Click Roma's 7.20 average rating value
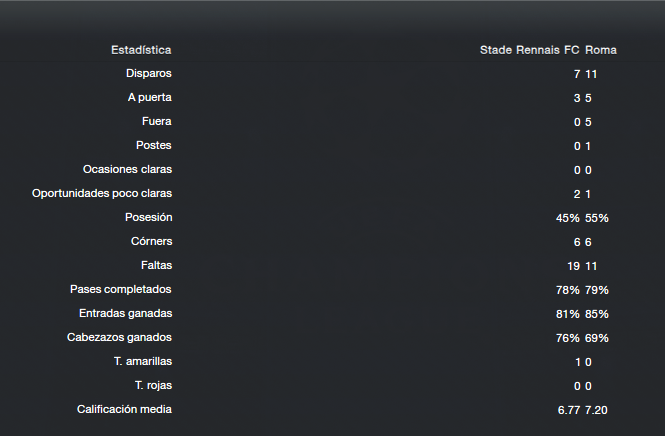665x436 pixels. coord(596,410)
